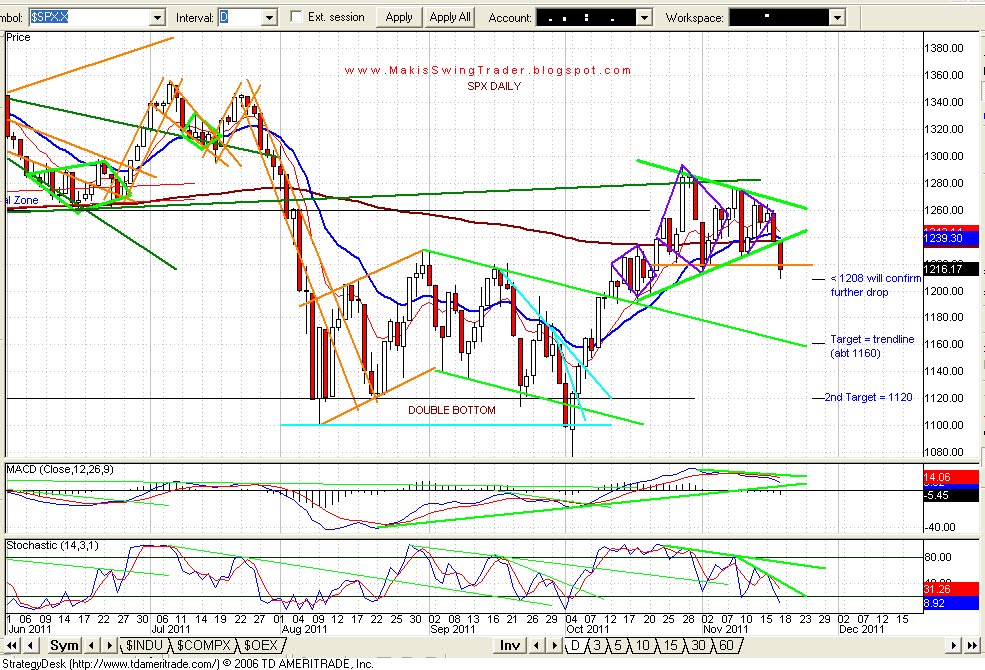Click the black 1216.17 last-price label
This screenshot has width=985, height=670.
(951, 269)
